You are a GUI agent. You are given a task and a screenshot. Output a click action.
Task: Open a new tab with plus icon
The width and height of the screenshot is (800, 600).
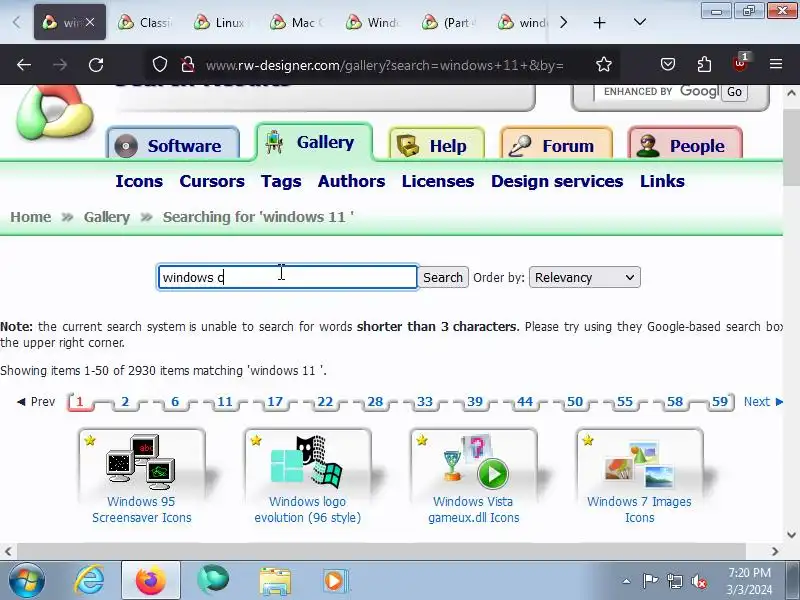599,22
